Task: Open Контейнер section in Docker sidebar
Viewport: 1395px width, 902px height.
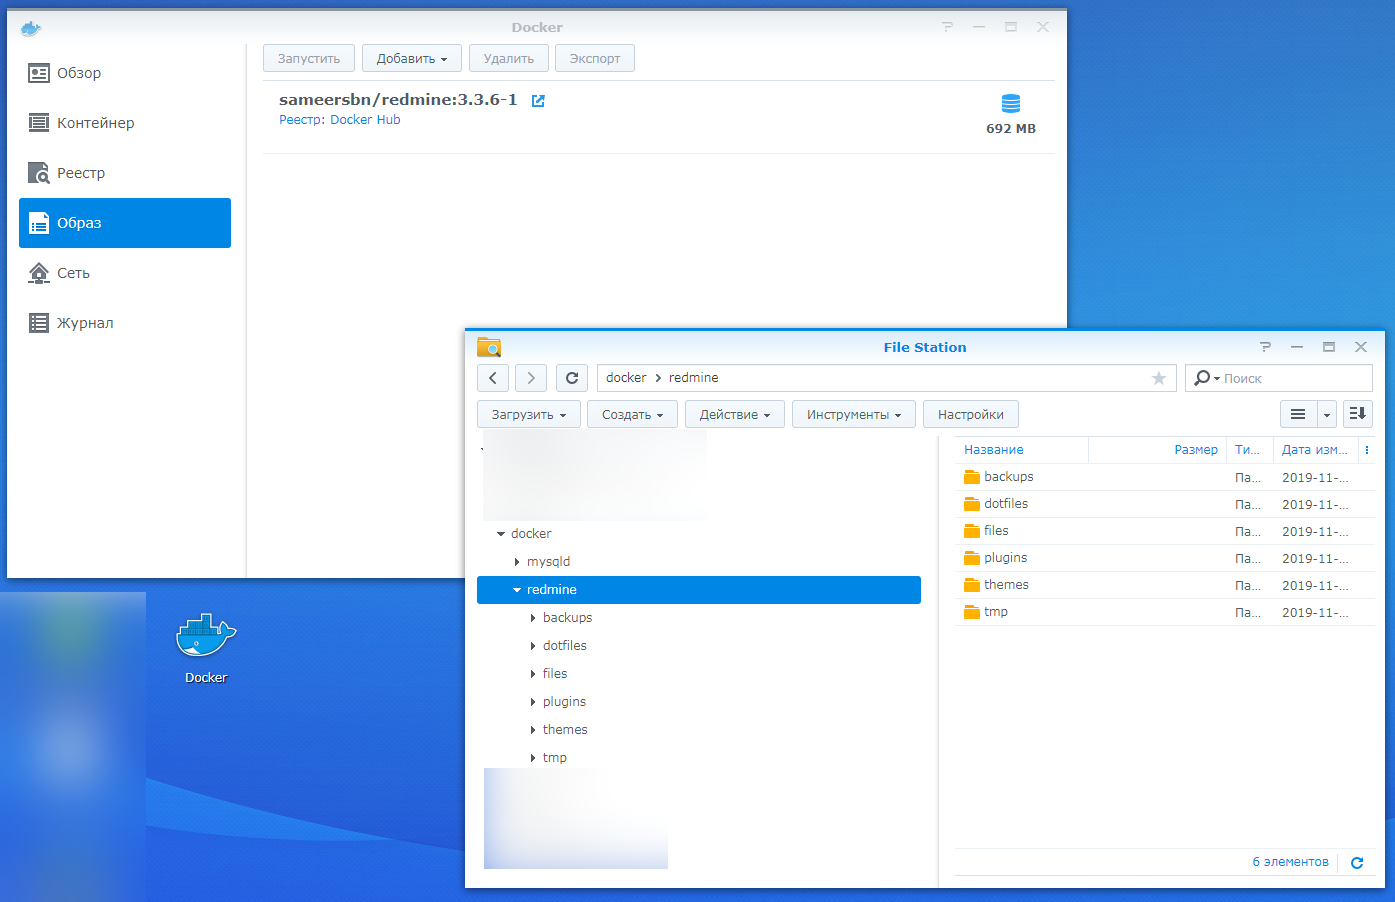Action: [125, 123]
